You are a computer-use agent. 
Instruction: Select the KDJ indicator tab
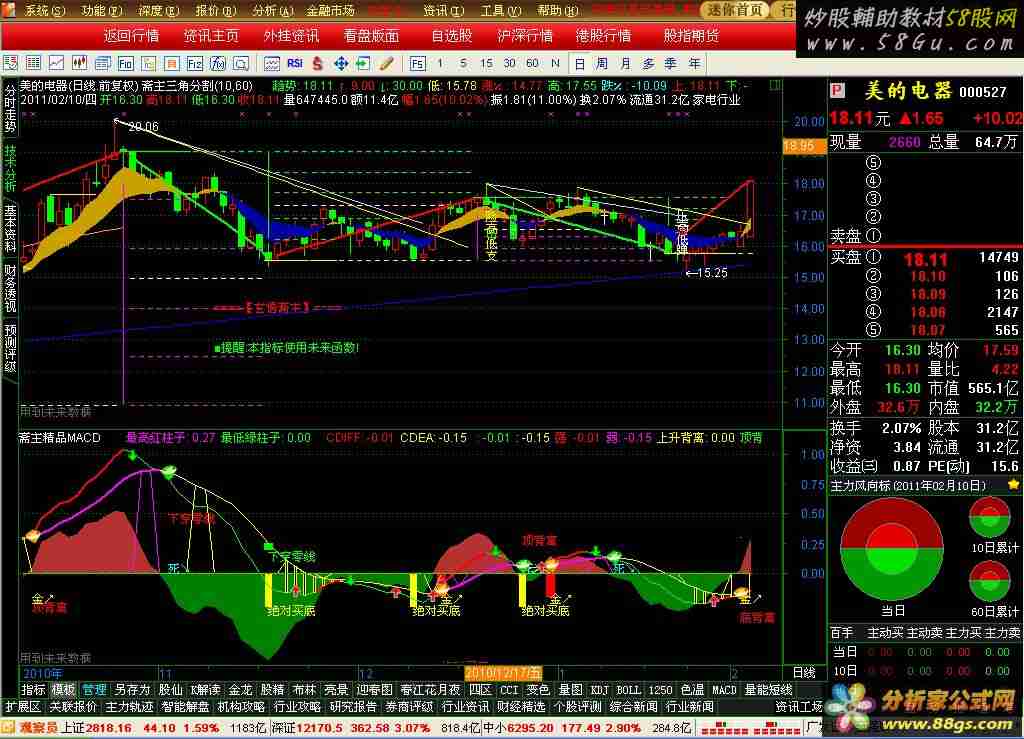tap(600, 690)
